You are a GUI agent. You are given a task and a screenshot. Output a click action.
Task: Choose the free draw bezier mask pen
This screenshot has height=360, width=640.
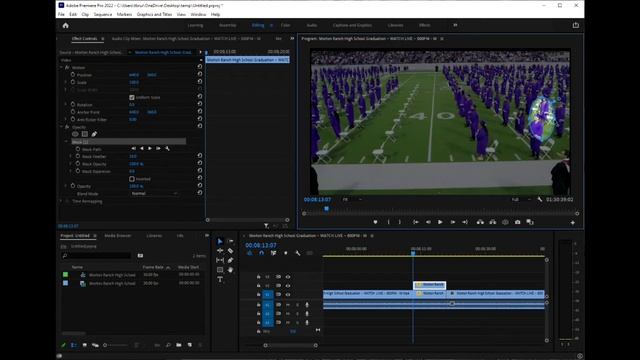(94, 134)
